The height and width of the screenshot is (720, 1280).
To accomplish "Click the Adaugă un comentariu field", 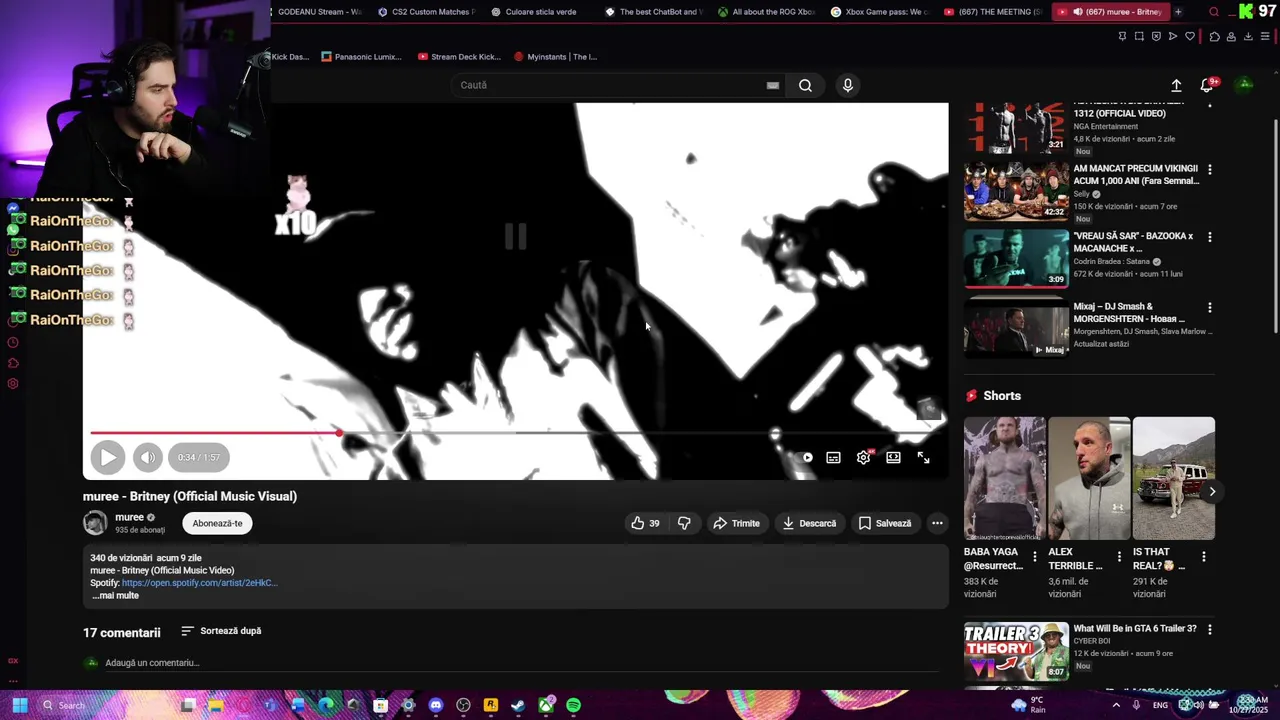I will click(x=520, y=663).
